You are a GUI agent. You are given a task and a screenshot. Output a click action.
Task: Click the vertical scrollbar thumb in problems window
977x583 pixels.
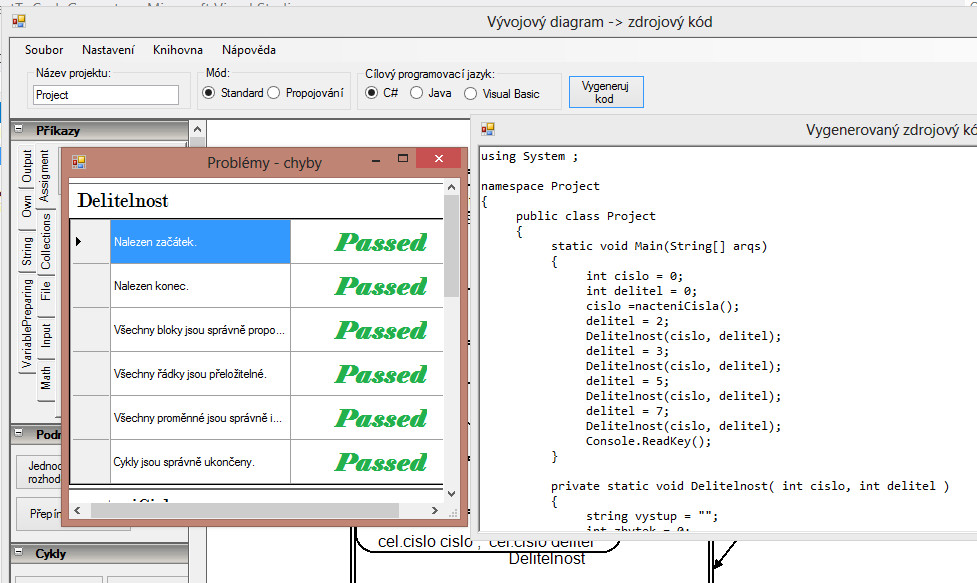point(451,246)
